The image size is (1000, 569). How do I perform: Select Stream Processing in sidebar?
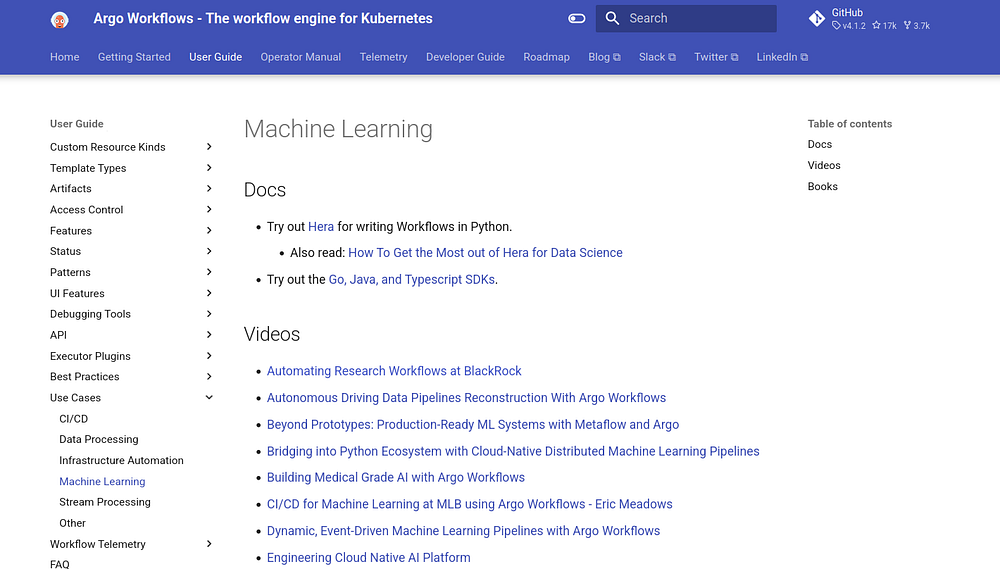tap(105, 502)
